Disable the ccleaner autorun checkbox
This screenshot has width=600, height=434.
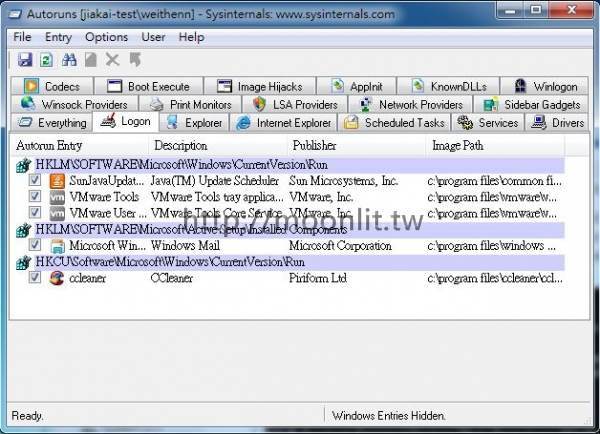click(x=36, y=277)
